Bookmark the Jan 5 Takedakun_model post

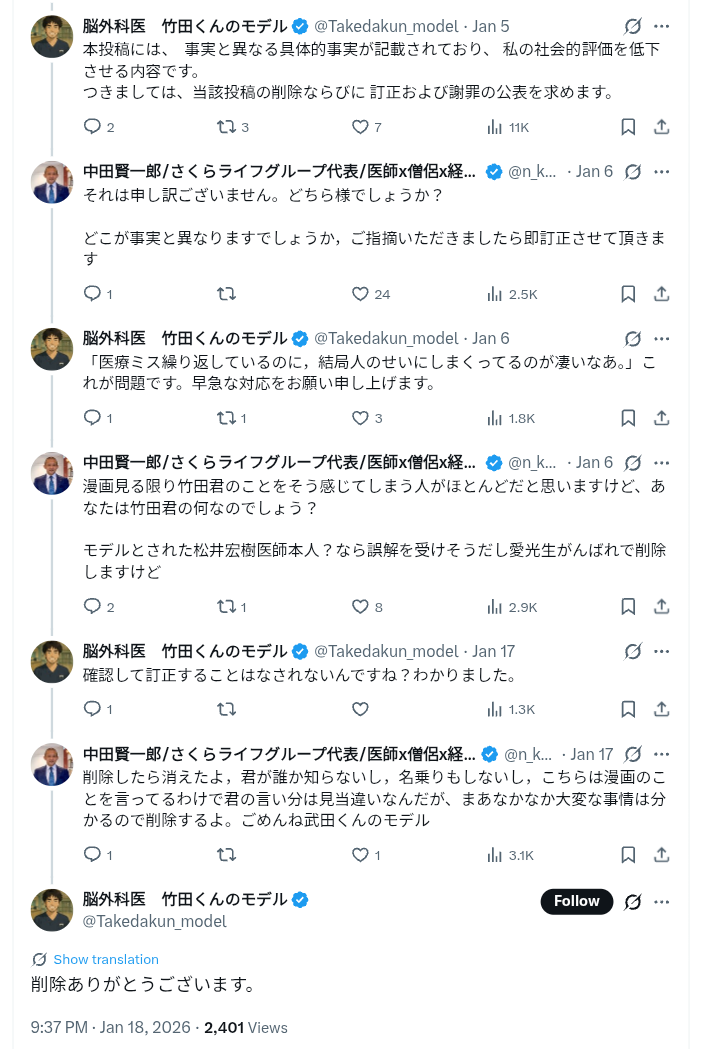[x=628, y=127]
